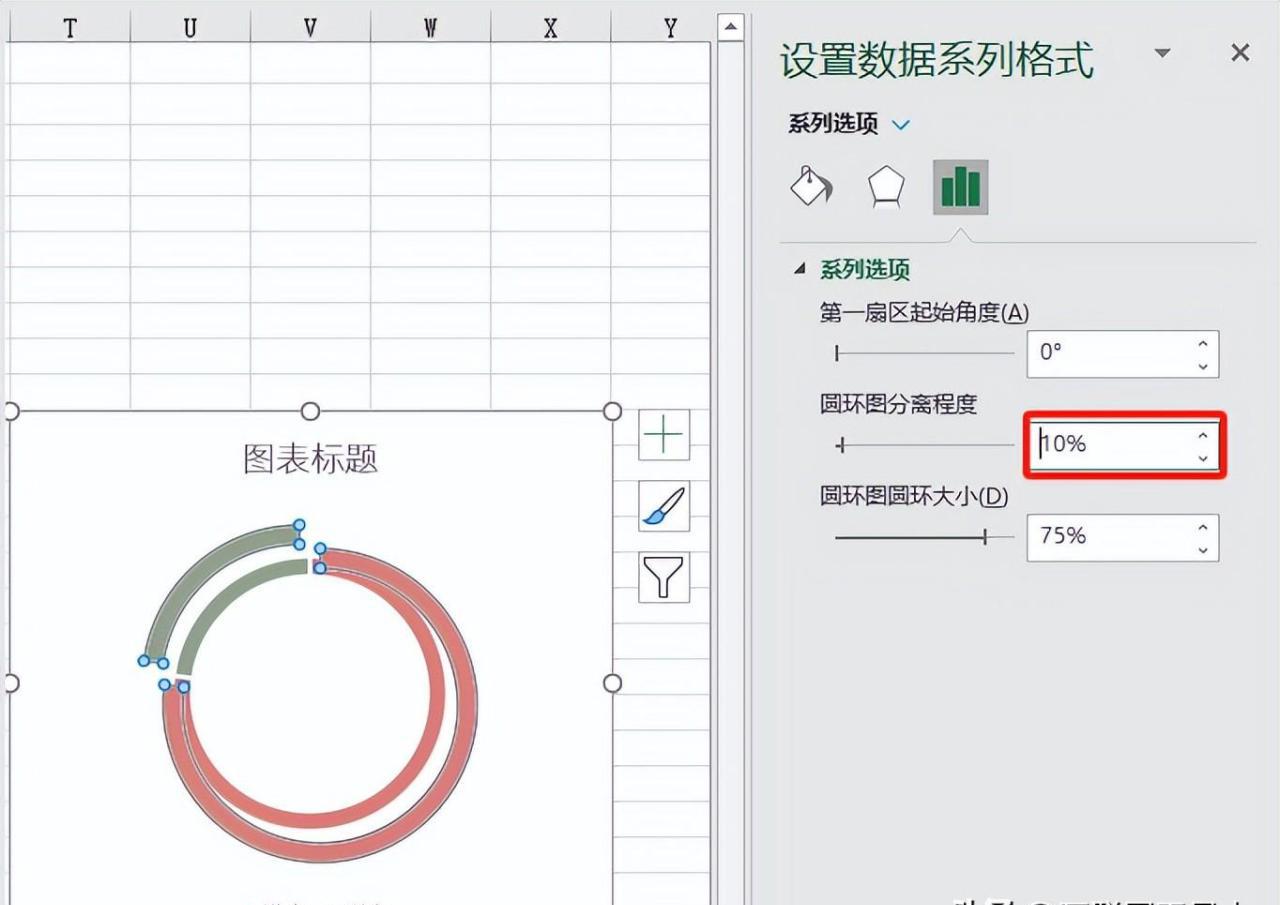
Task: Select column U header
Action: pos(190,28)
